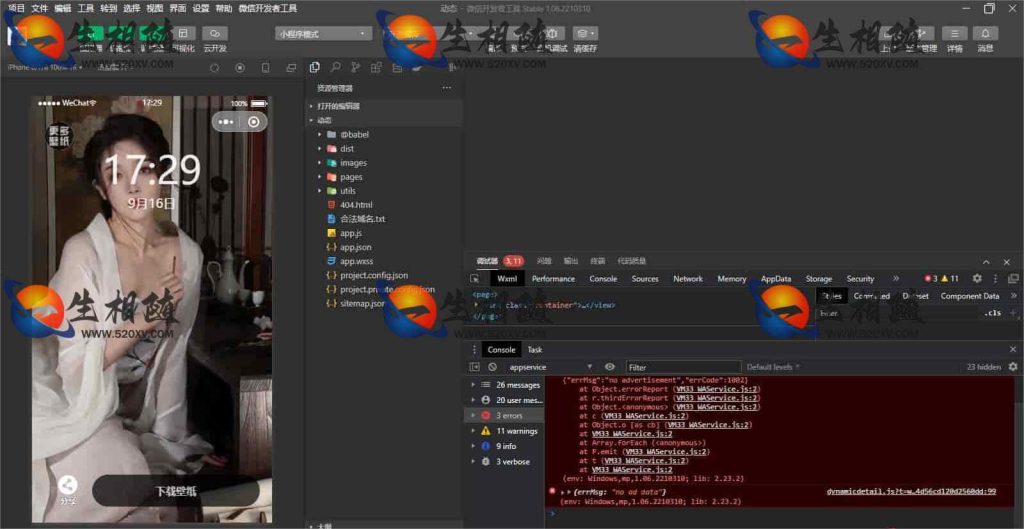Open the 微信开发者工具 menu
Screen dimensions: 1024x529
268,8
